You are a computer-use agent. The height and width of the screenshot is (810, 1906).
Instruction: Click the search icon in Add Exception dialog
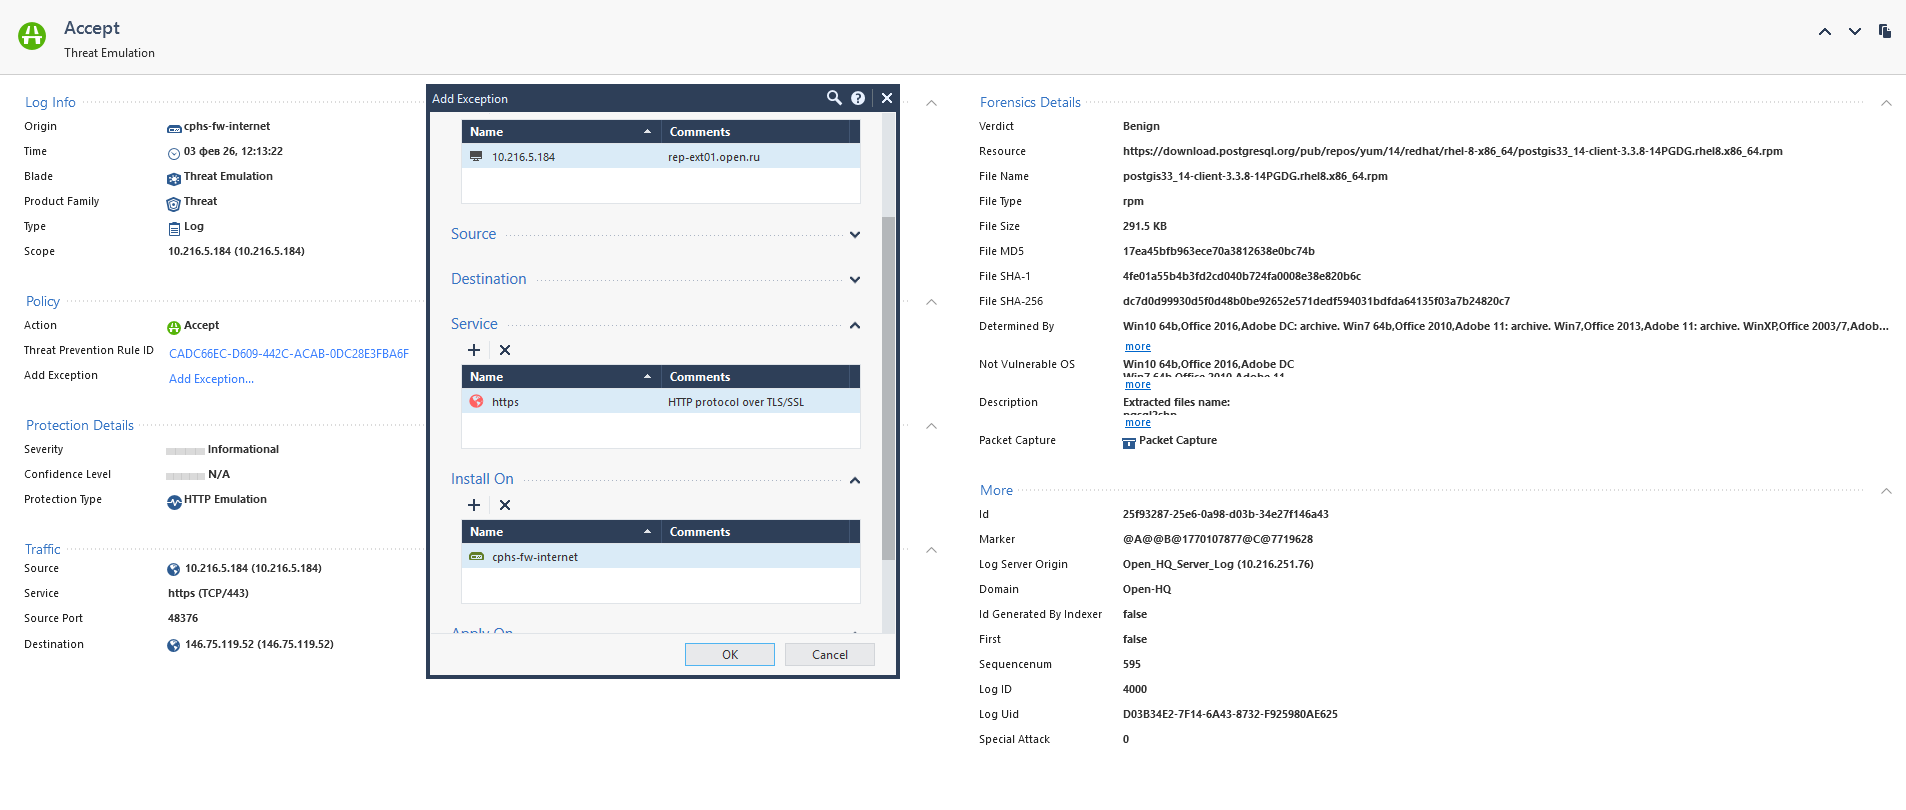point(834,98)
